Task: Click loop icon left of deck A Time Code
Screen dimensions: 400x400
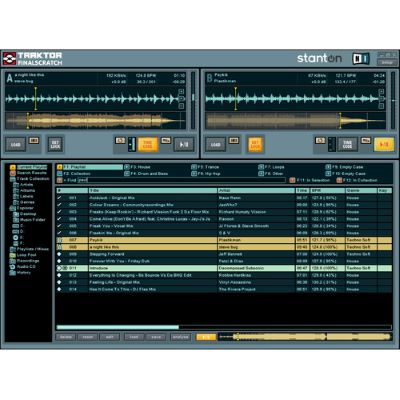Action: click(120, 140)
